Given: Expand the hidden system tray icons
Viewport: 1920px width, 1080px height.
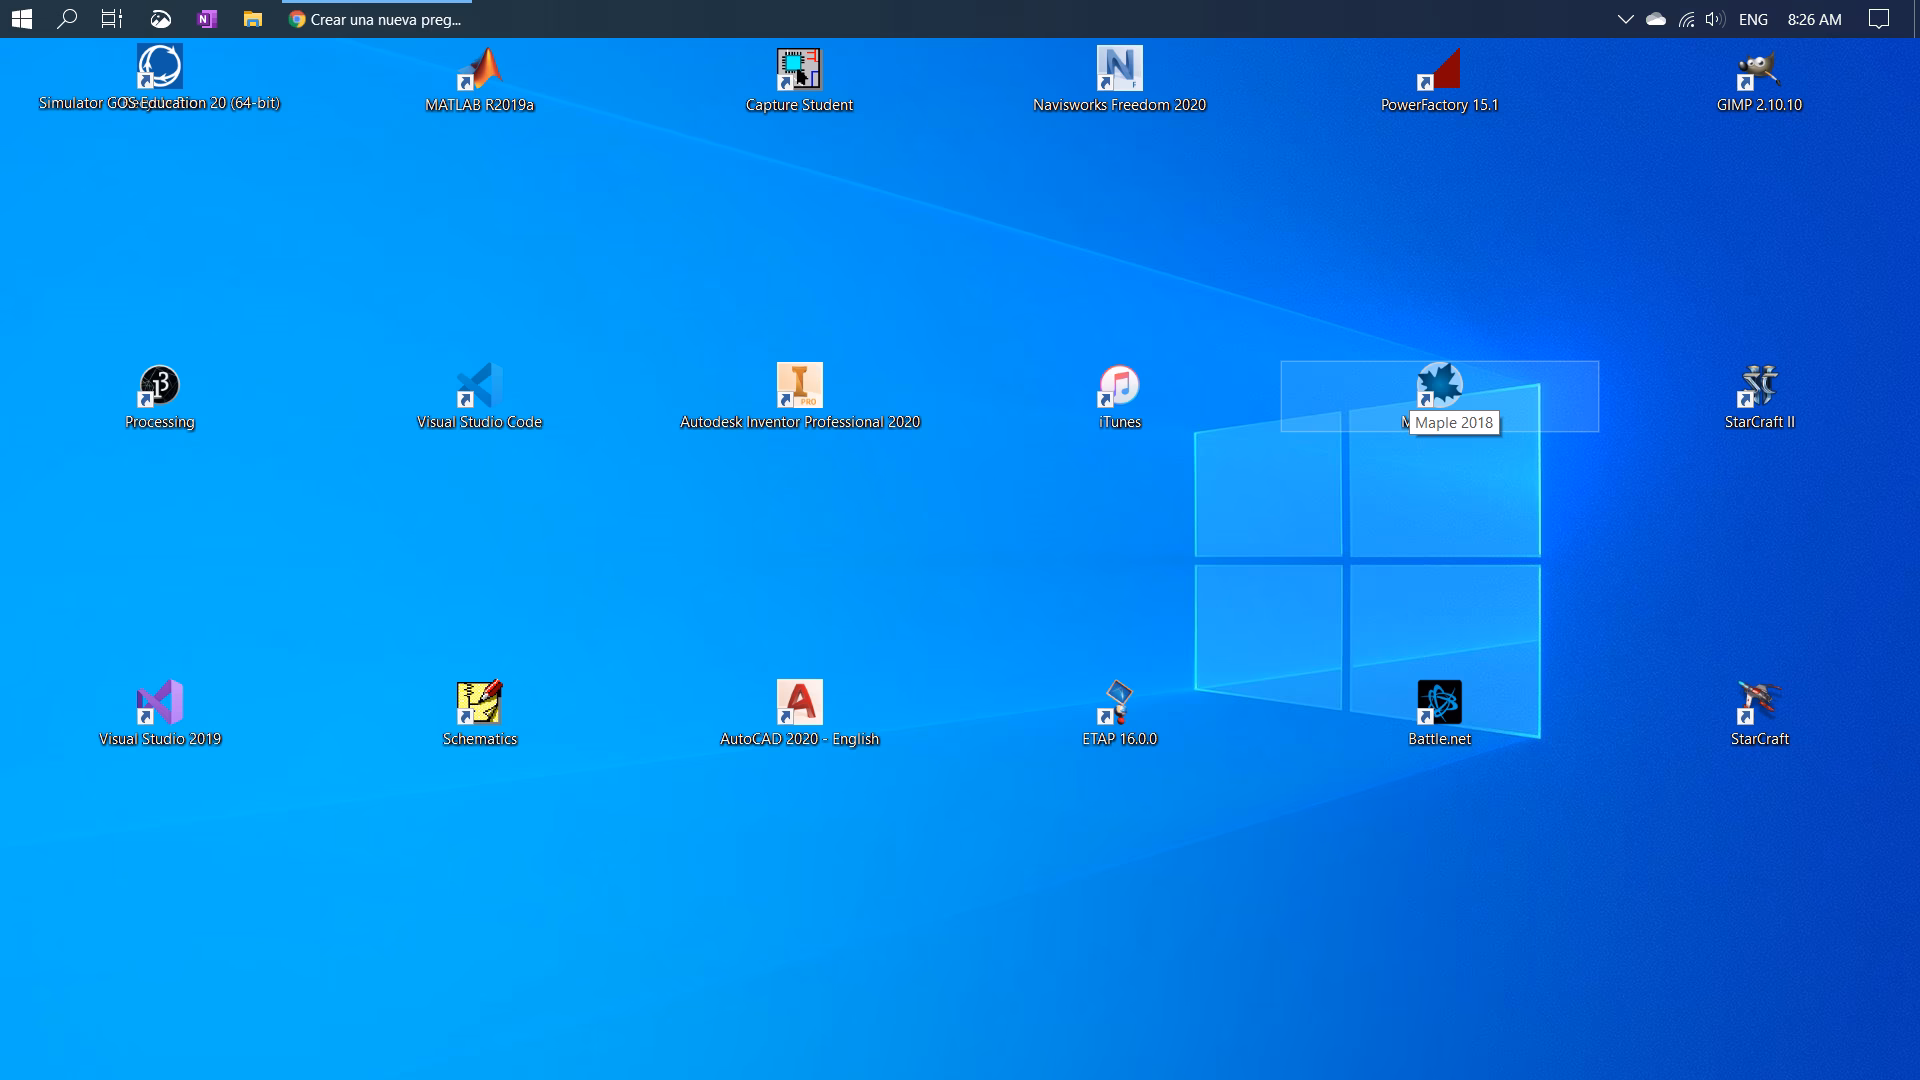Looking at the screenshot, I should [1626, 19].
